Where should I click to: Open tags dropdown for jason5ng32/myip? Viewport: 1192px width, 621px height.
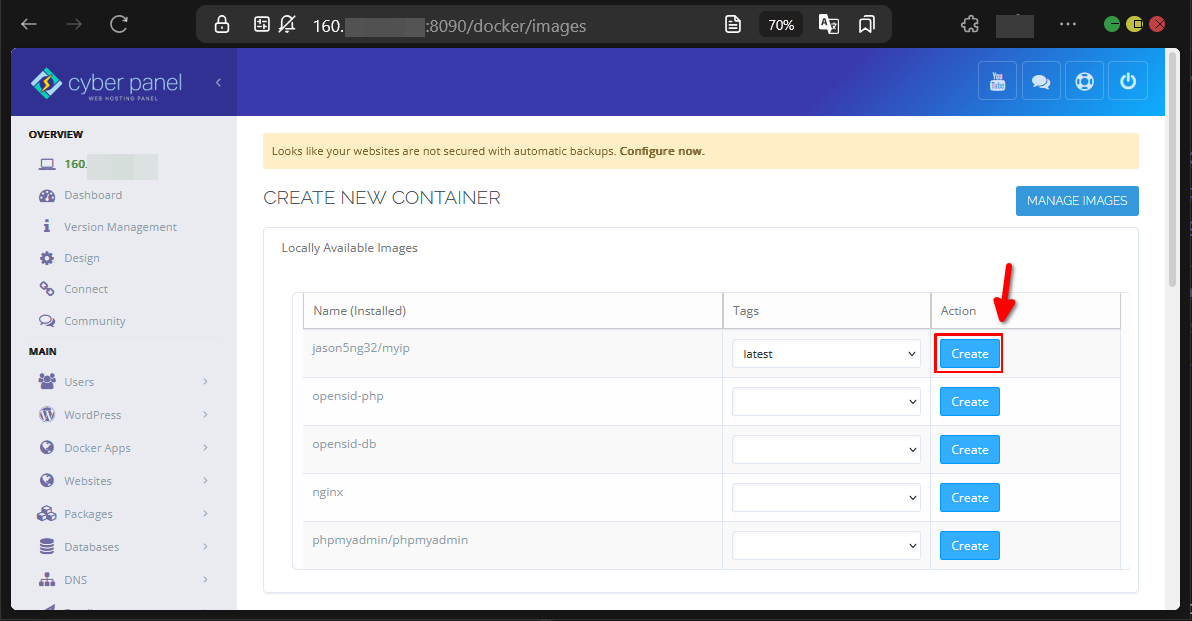click(x=826, y=354)
